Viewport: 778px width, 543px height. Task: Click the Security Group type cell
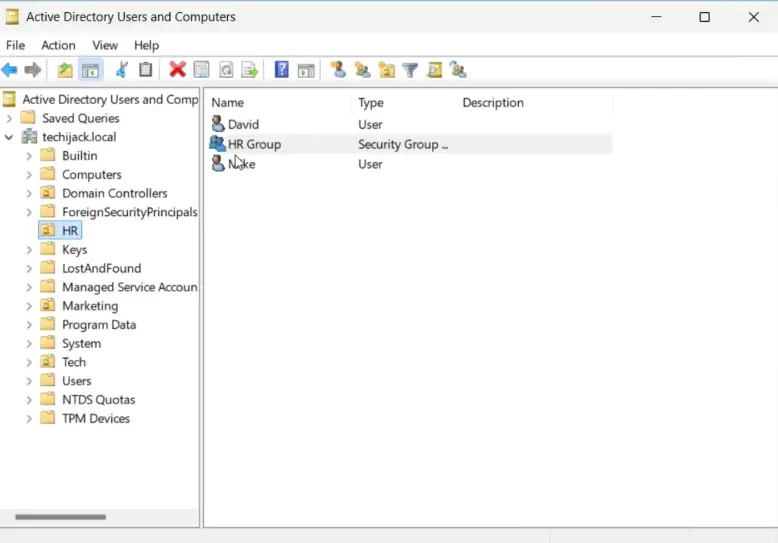tap(403, 144)
